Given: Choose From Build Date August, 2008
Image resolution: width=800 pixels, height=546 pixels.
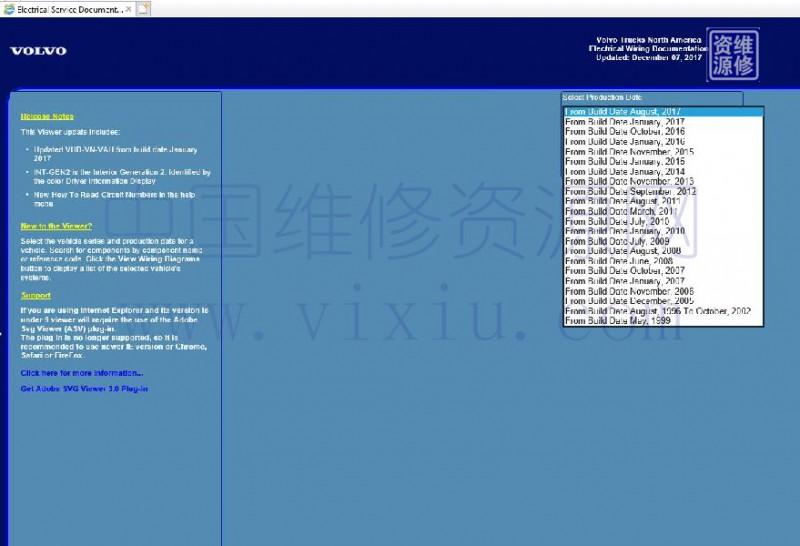Looking at the screenshot, I should click(x=663, y=251).
